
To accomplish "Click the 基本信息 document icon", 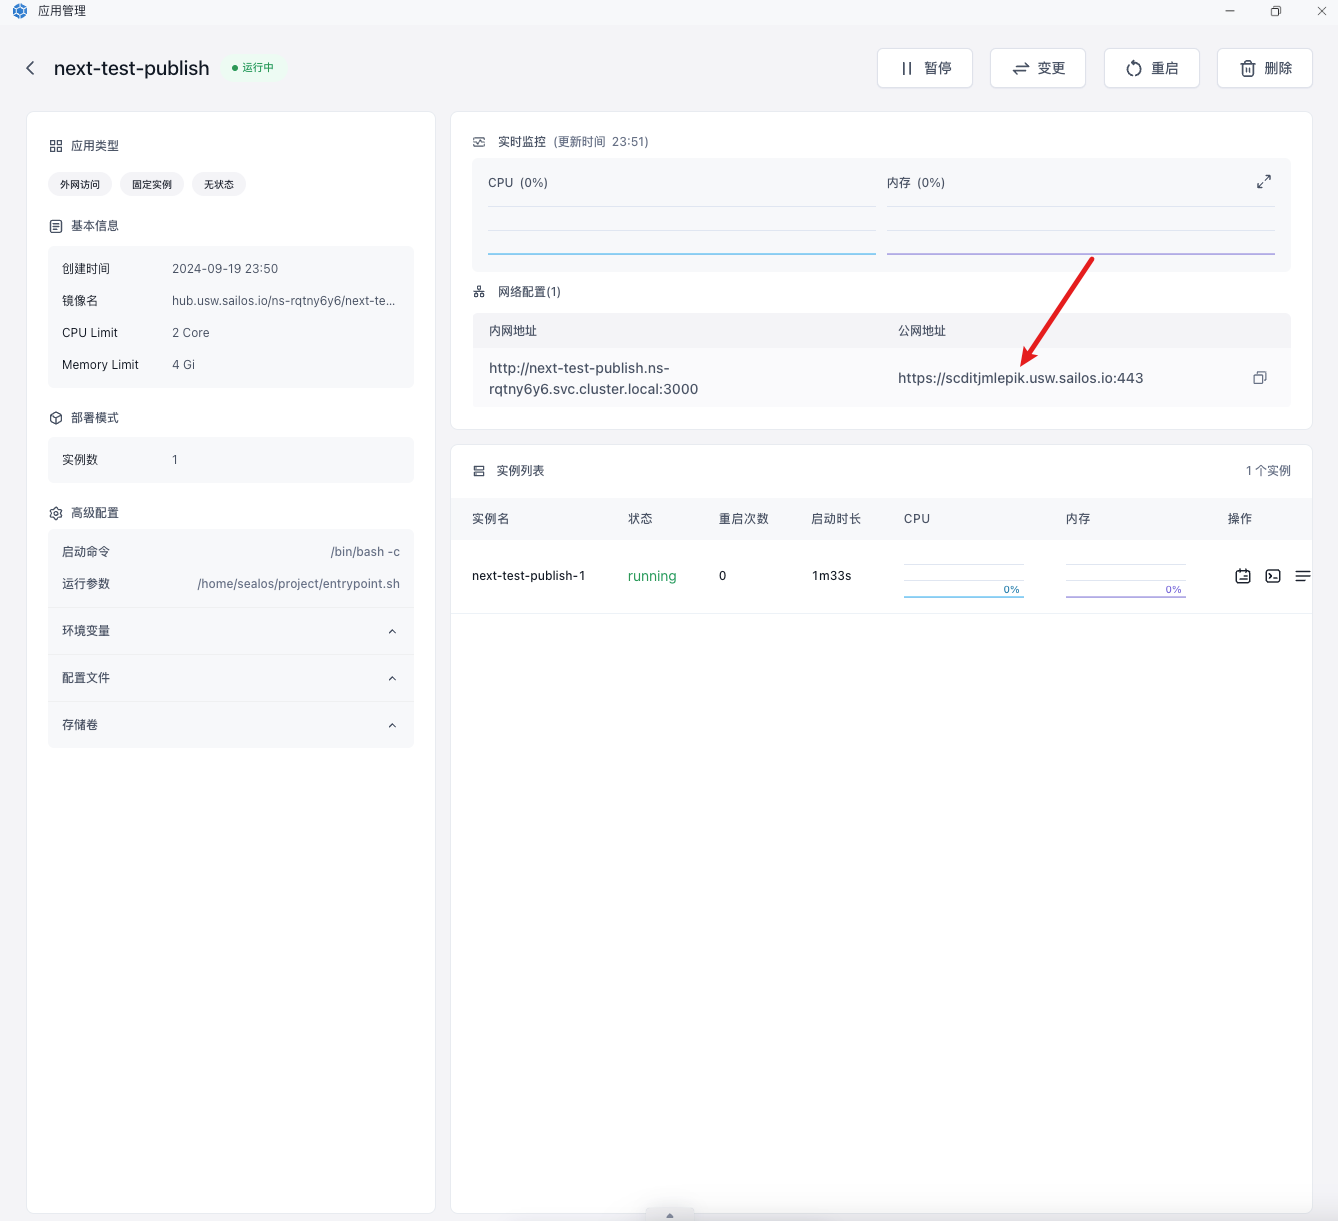I will (56, 226).
